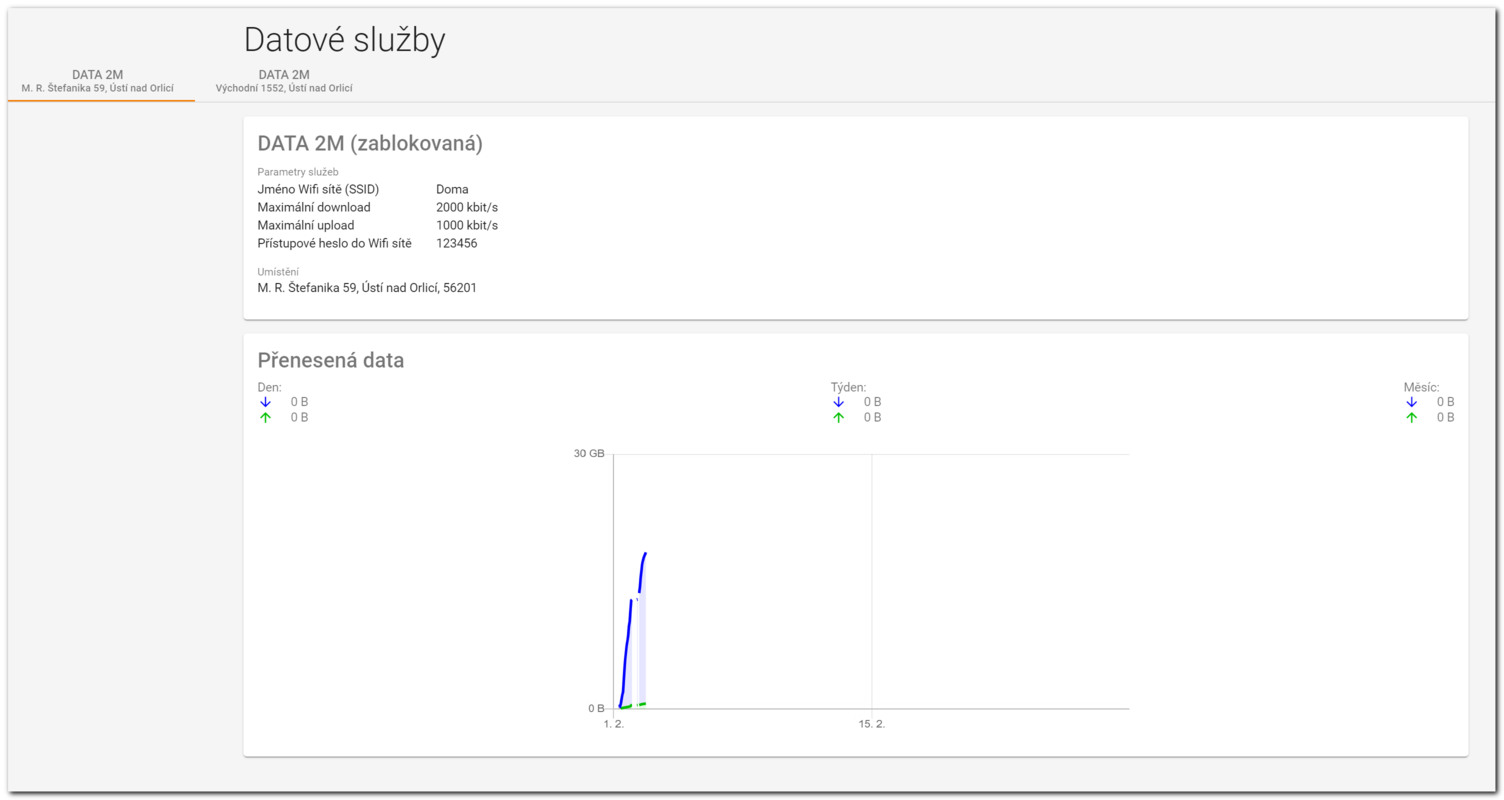The width and height of the screenshot is (1504, 800).
Task: Click the DATA 2M (zablokovaná) title
Action: click(370, 144)
